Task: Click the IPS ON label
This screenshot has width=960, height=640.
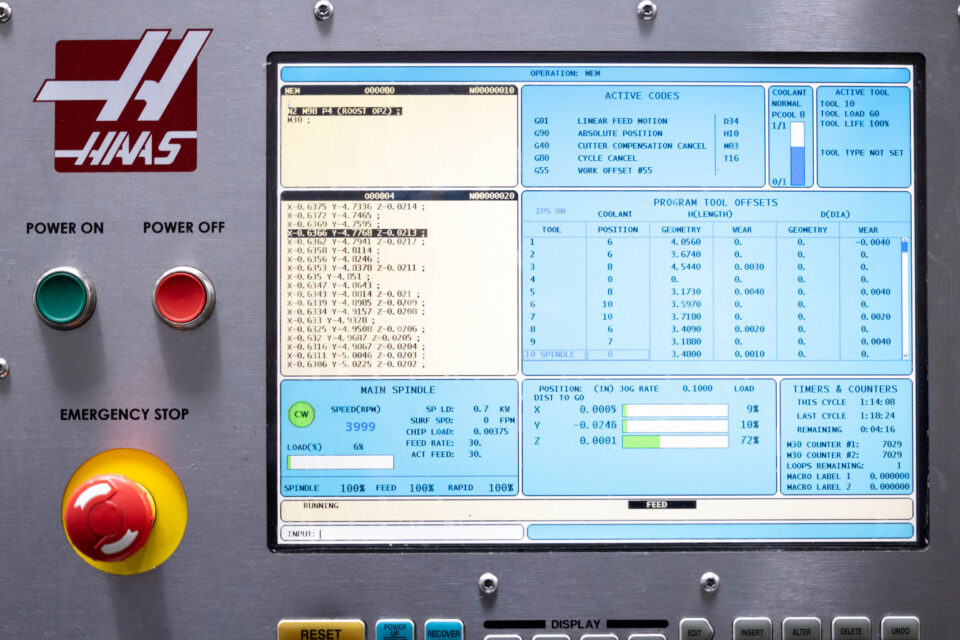Action: [550, 211]
